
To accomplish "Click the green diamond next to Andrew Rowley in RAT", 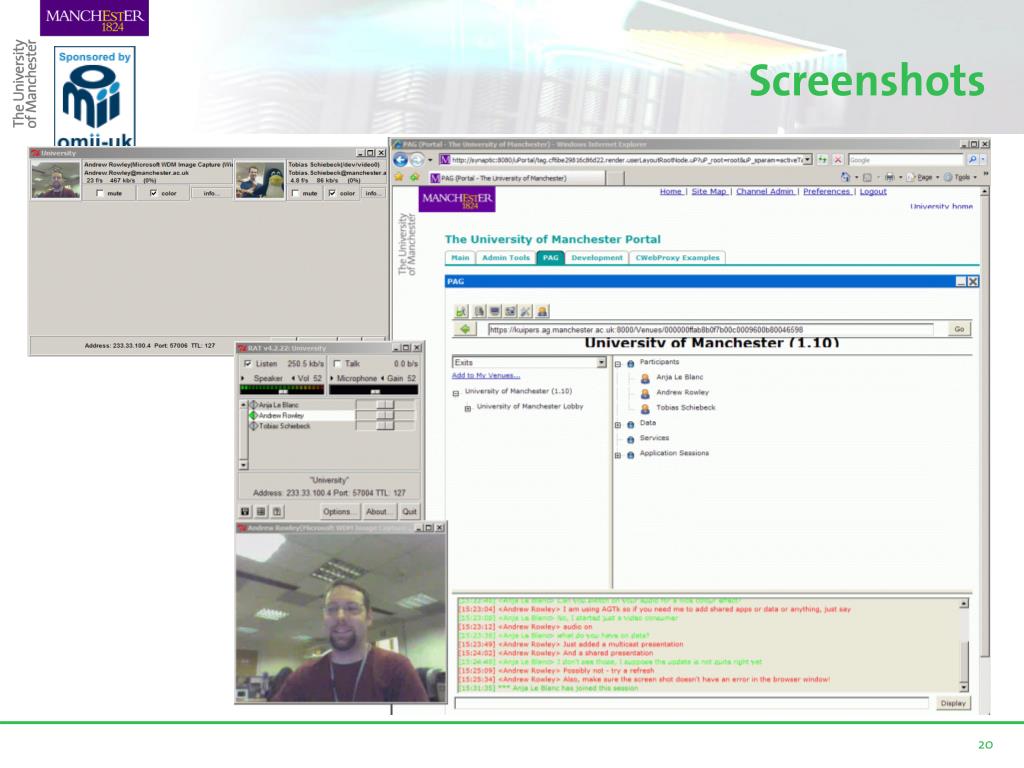I will coord(253,415).
